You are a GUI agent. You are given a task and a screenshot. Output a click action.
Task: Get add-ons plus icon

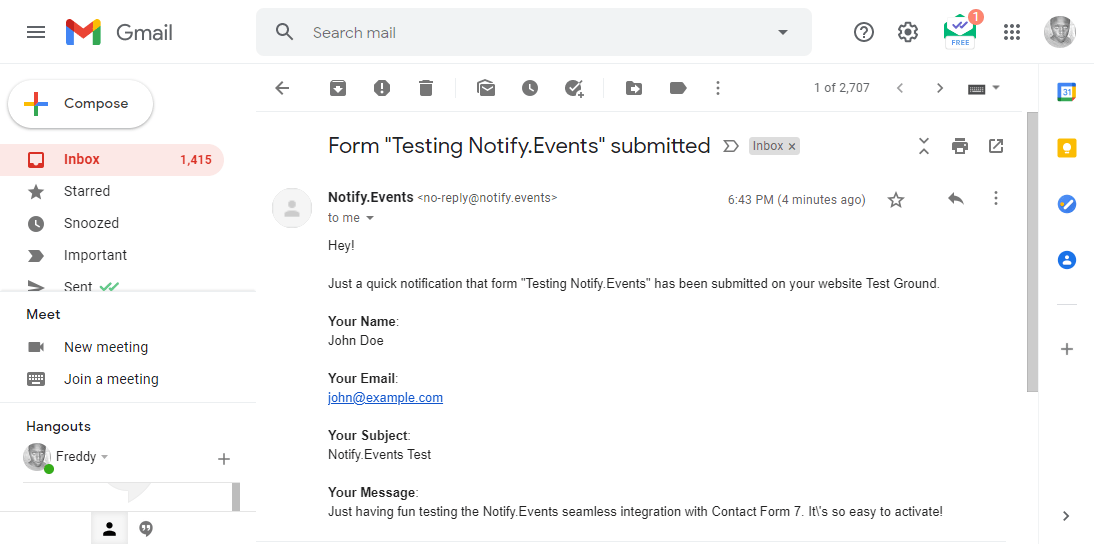pos(1066,349)
